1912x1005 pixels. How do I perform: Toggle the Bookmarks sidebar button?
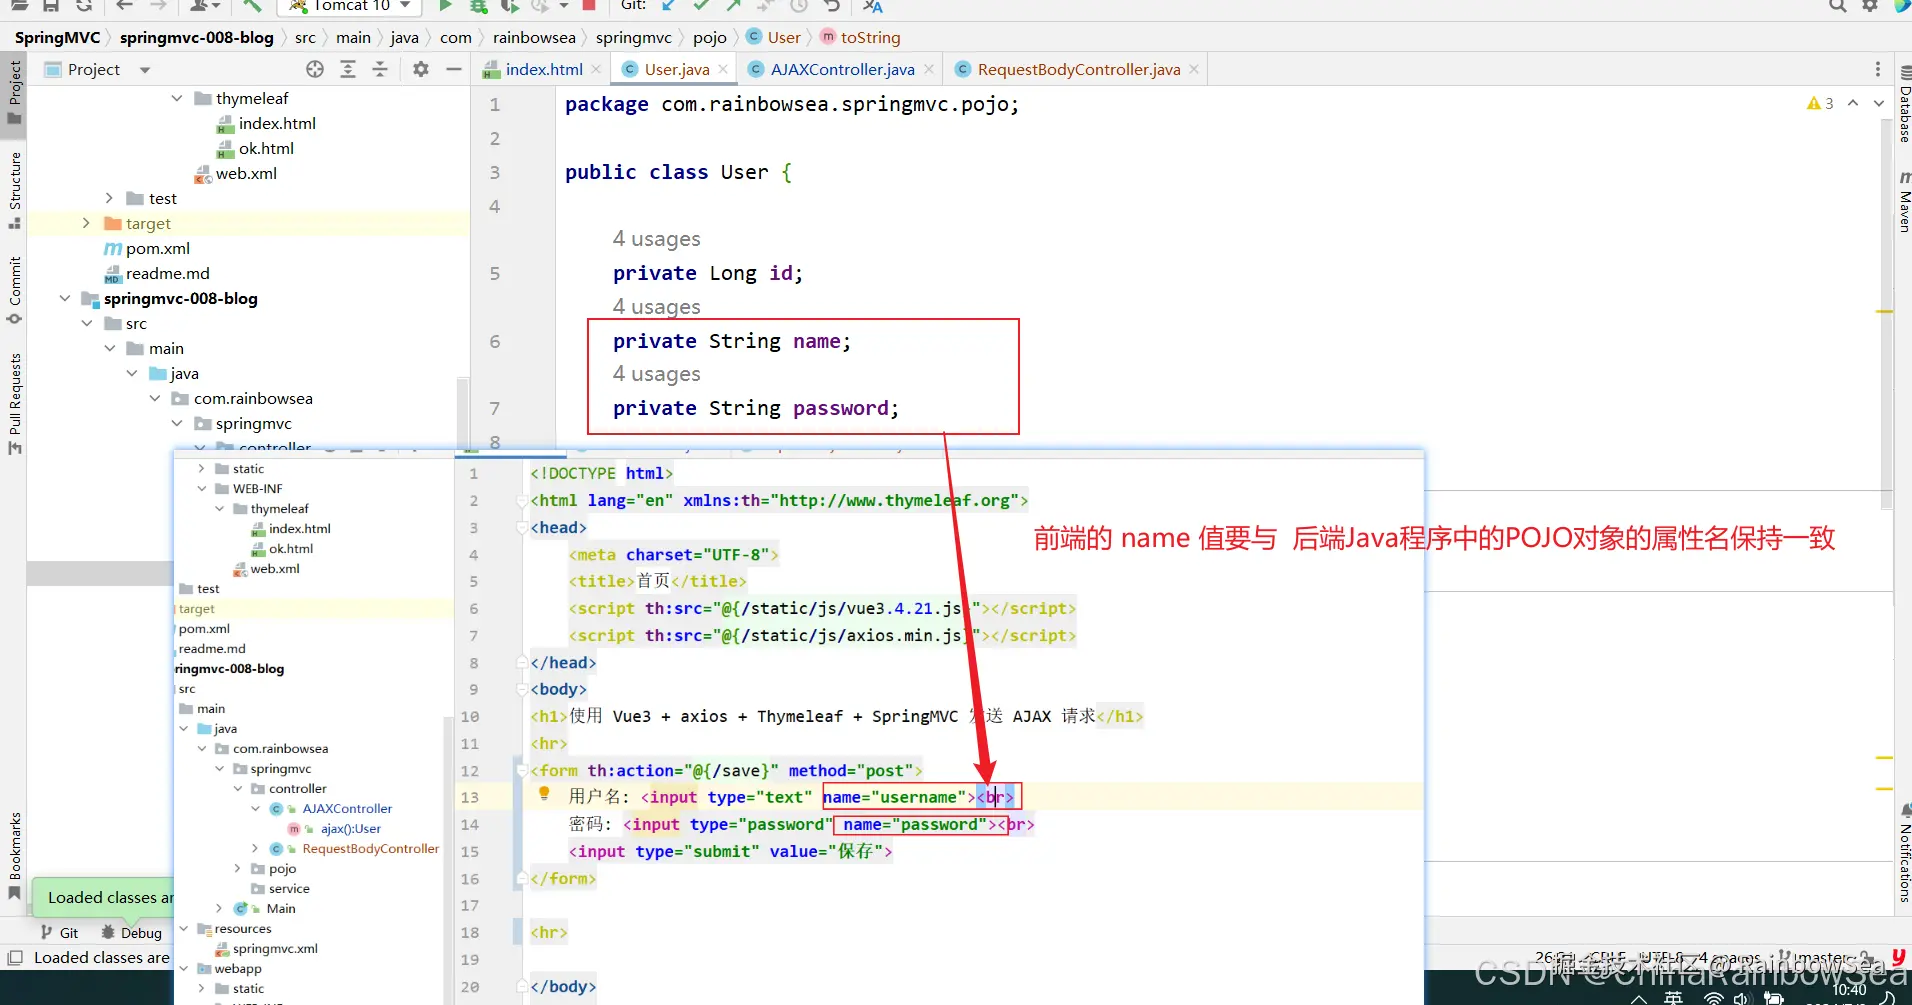(x=14, y=856)
